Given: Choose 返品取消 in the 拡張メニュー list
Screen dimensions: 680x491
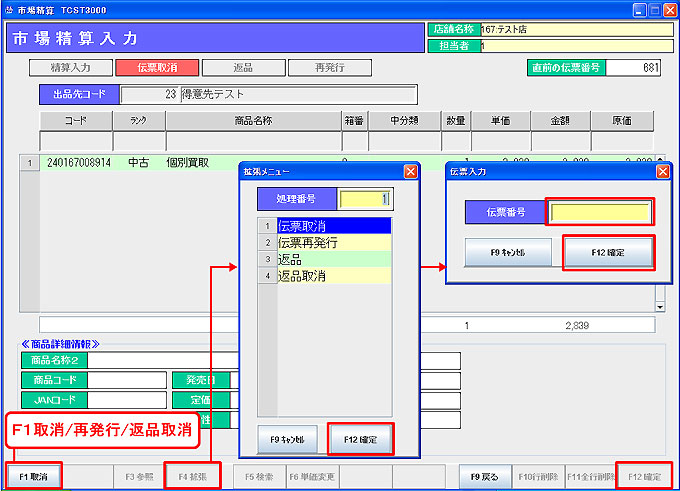Looking at the screenshot, I should coord(334,276).
